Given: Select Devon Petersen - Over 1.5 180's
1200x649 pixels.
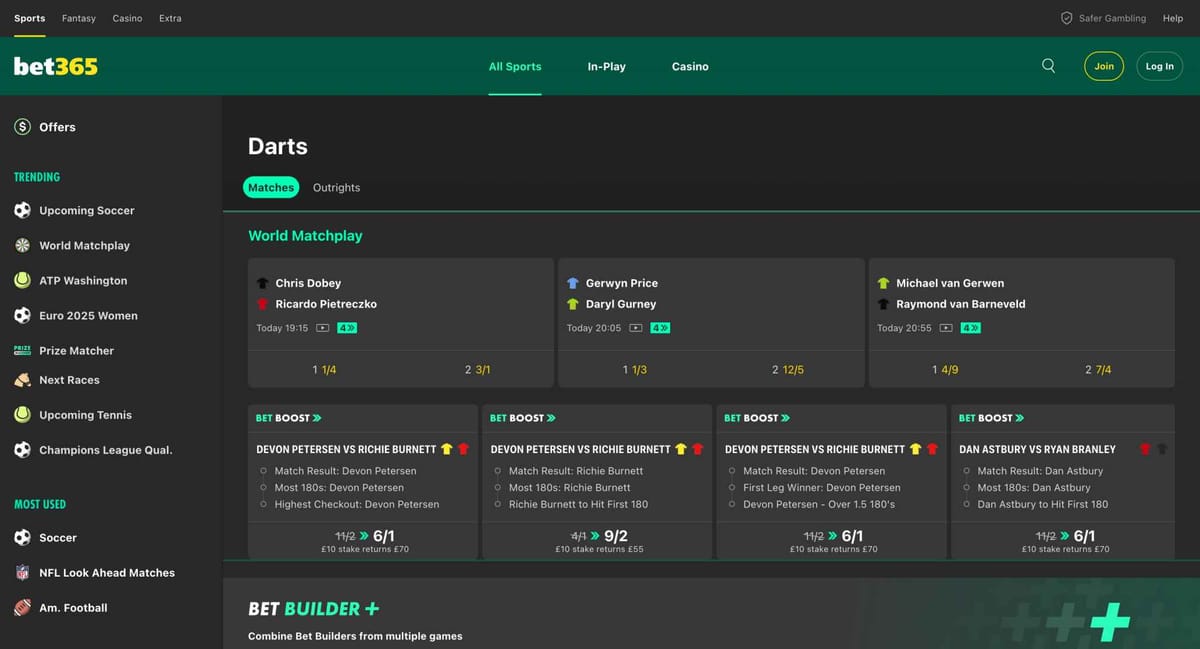Looking at the screenshot, I should (x=819, y=504).
